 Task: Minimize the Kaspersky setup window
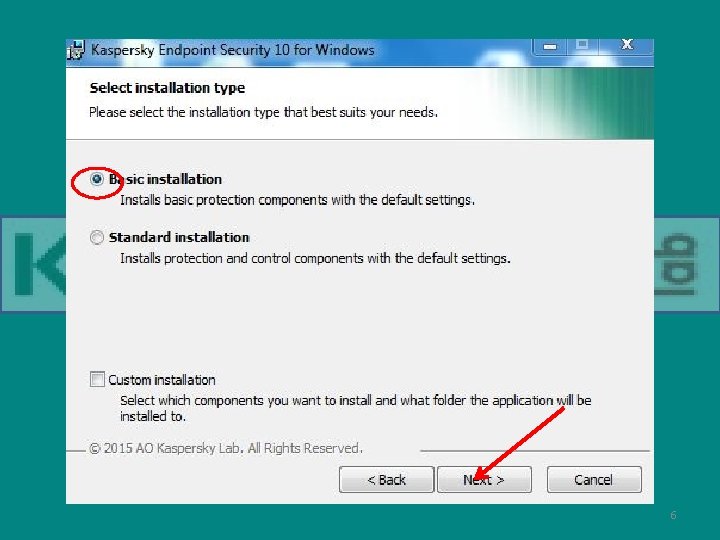point(550,46)
